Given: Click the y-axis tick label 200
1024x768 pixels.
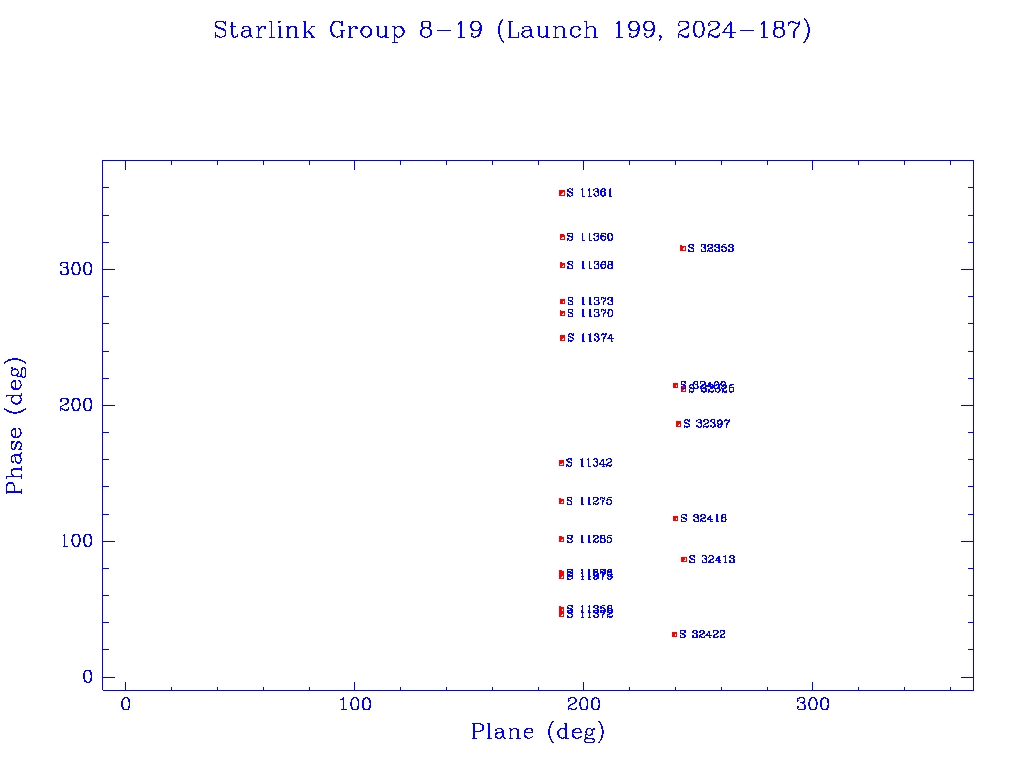Looking at the screenshot, I should pyautogui.click(x=76, y=405).
